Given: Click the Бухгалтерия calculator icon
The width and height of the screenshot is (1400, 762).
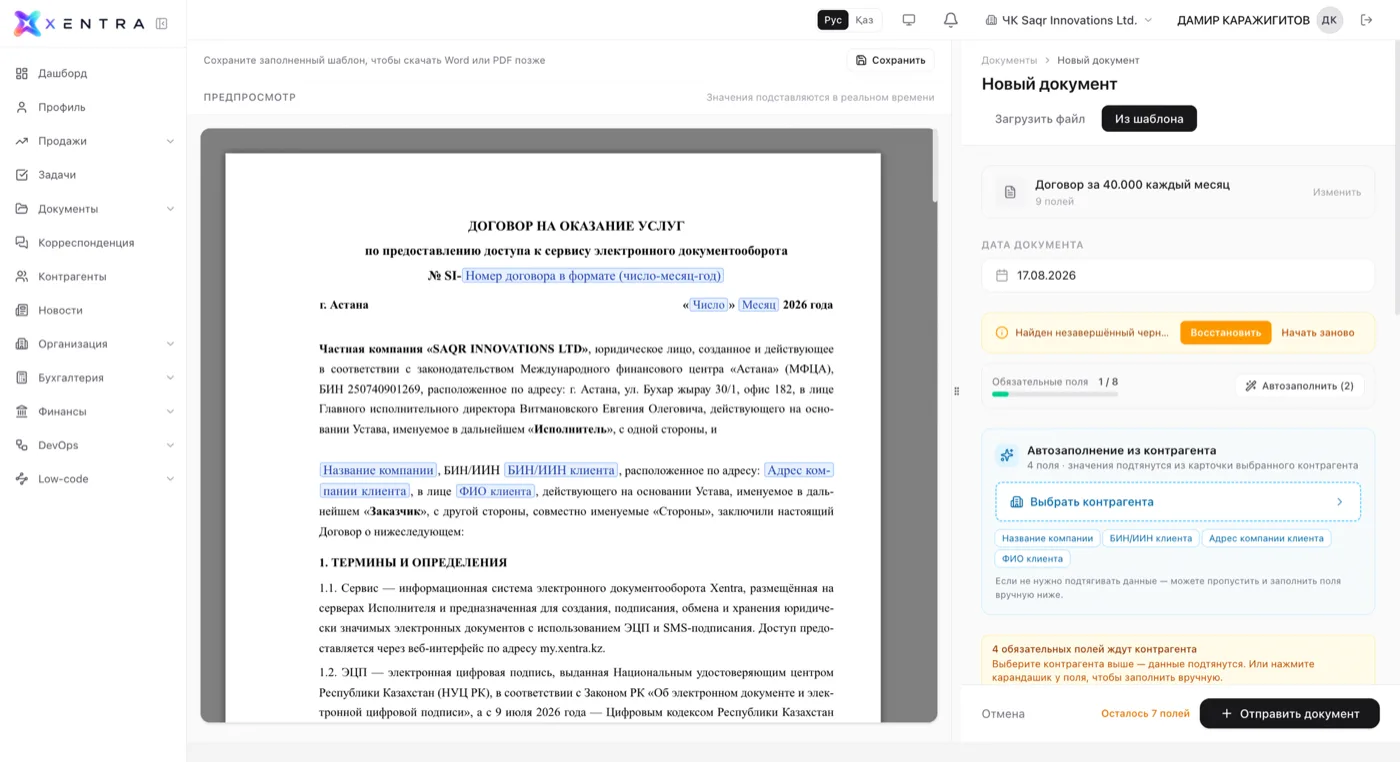Looking at the screenshot, I should tap(22, 378).
